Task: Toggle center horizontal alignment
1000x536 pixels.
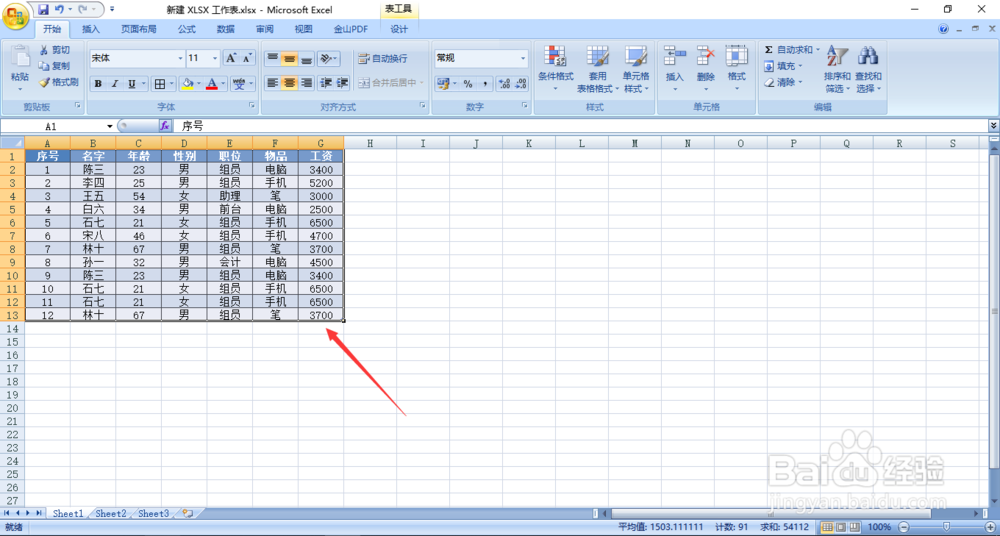Action: coord(290,83)
